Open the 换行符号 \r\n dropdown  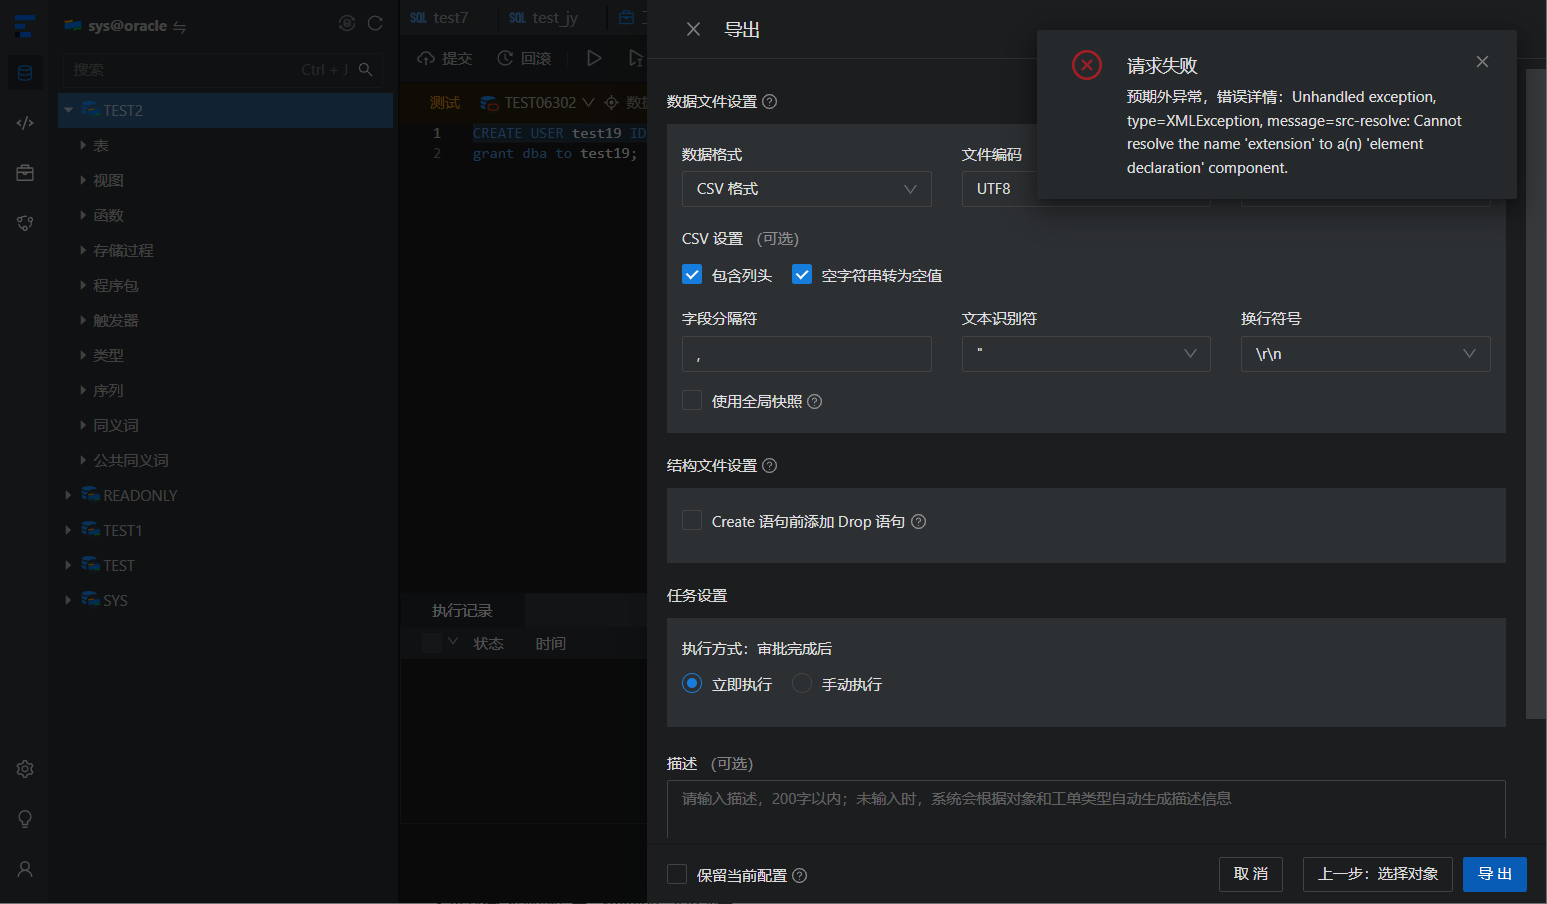[x=1366, y=354]
